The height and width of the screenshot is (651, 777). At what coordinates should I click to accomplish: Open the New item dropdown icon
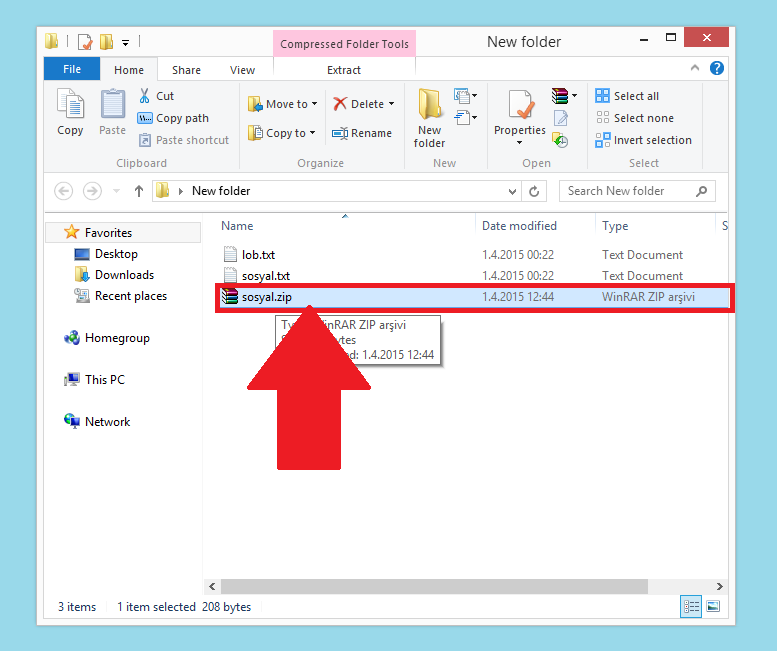coord(465,95)
